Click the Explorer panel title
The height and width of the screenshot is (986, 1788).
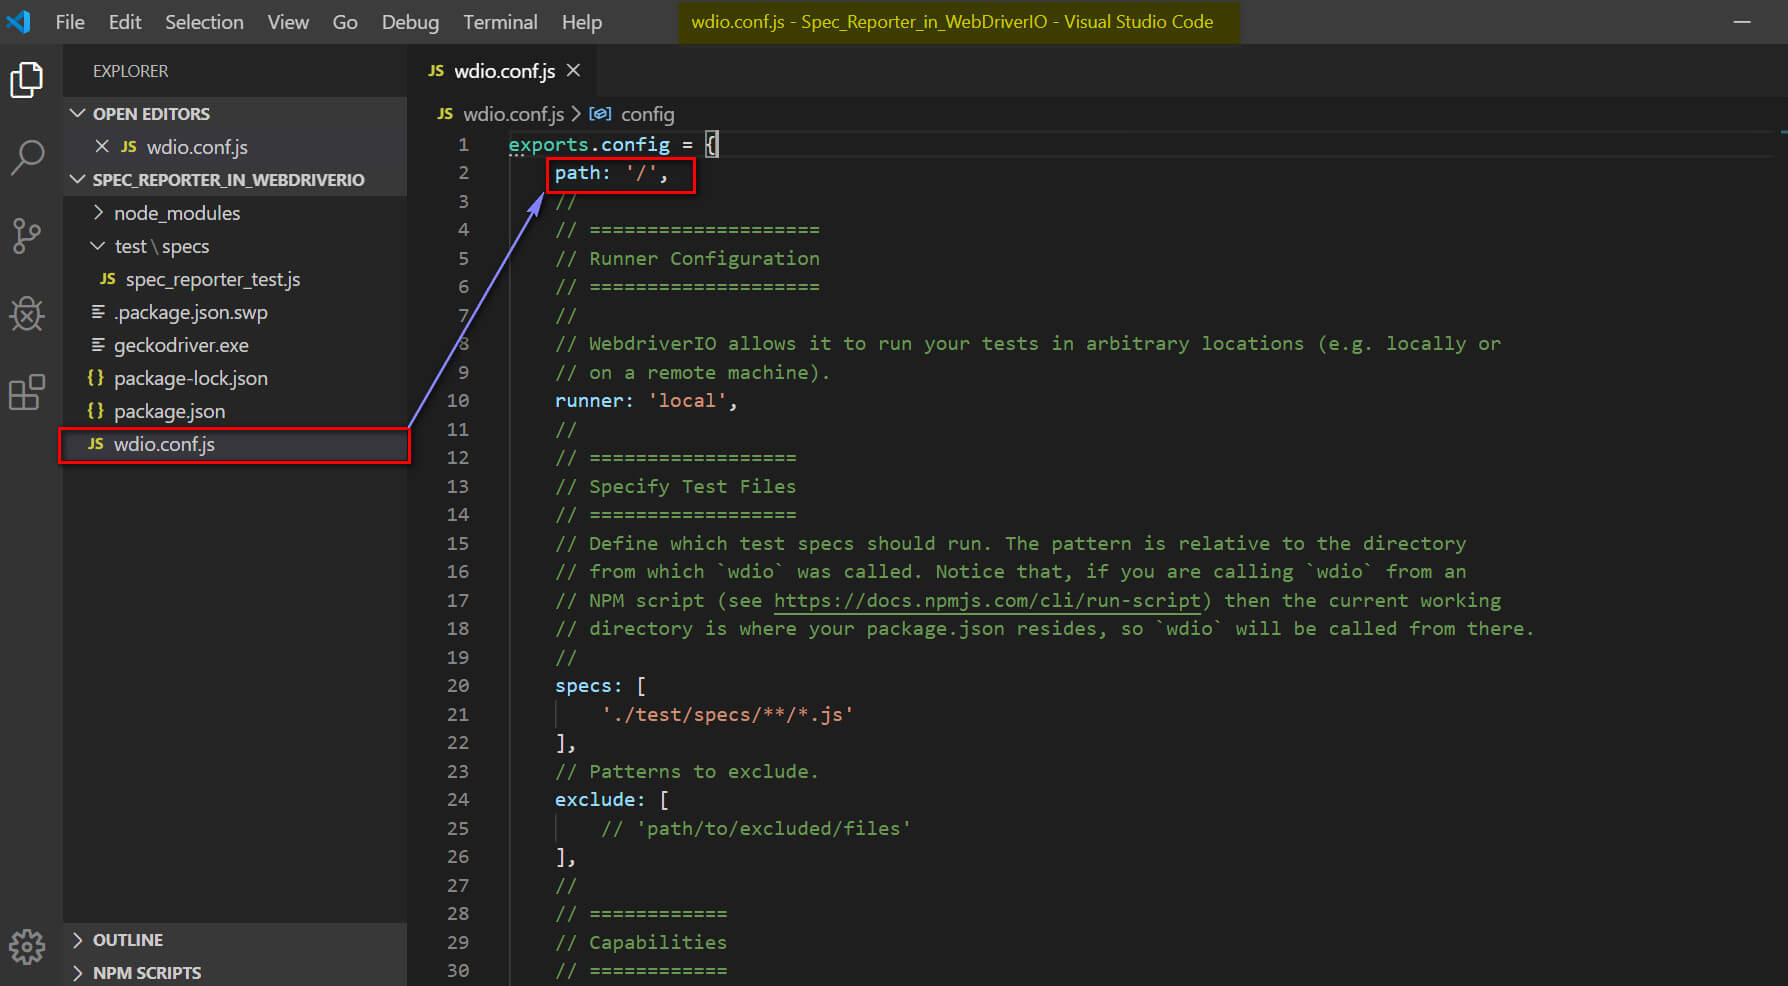point(130,71)
